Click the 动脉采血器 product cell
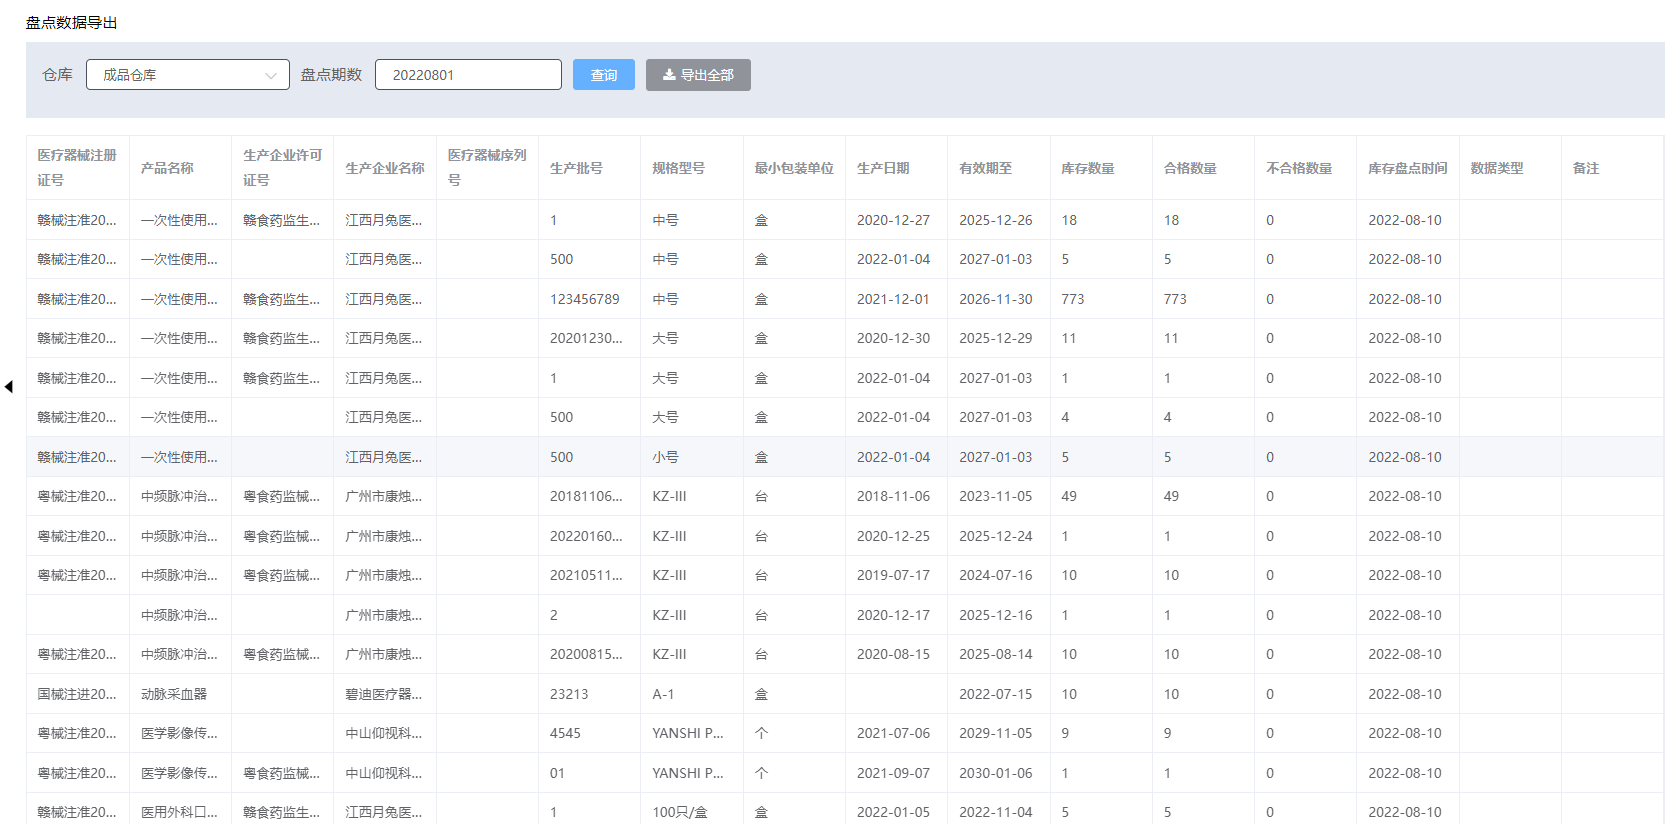This screenshot has height=824, width=1680. 174,694
